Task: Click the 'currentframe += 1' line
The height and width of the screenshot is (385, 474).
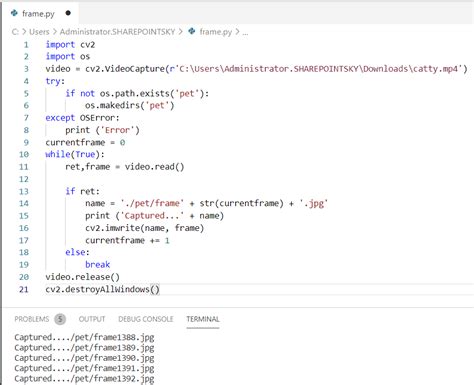Action: 127,240
